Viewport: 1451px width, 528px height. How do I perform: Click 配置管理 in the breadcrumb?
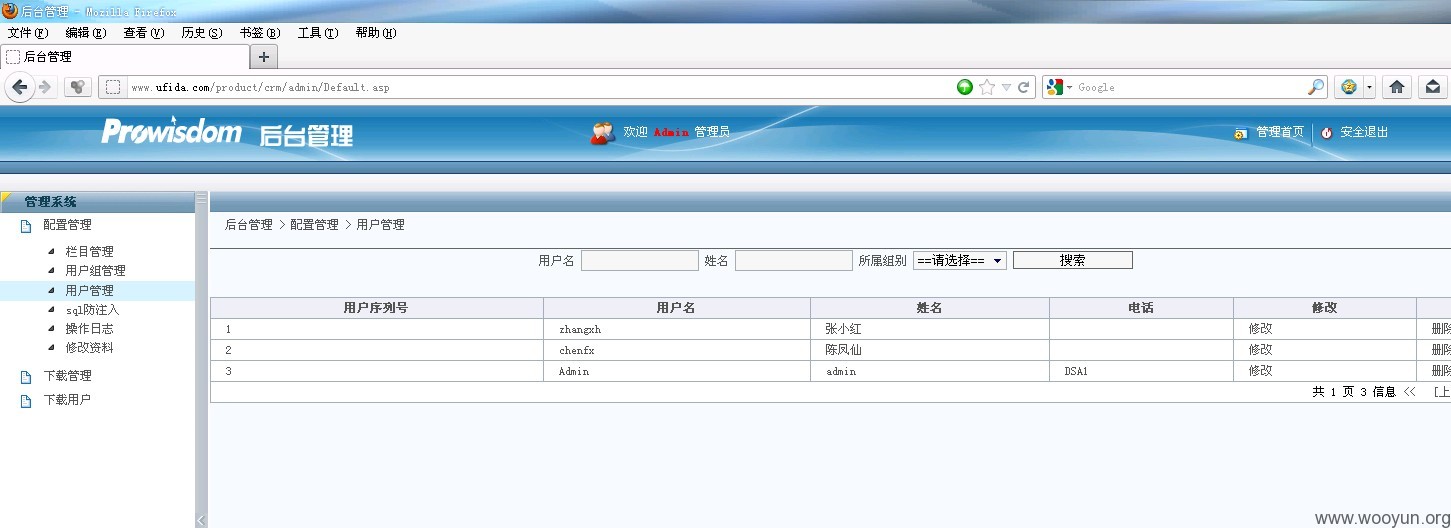[314, 225]
